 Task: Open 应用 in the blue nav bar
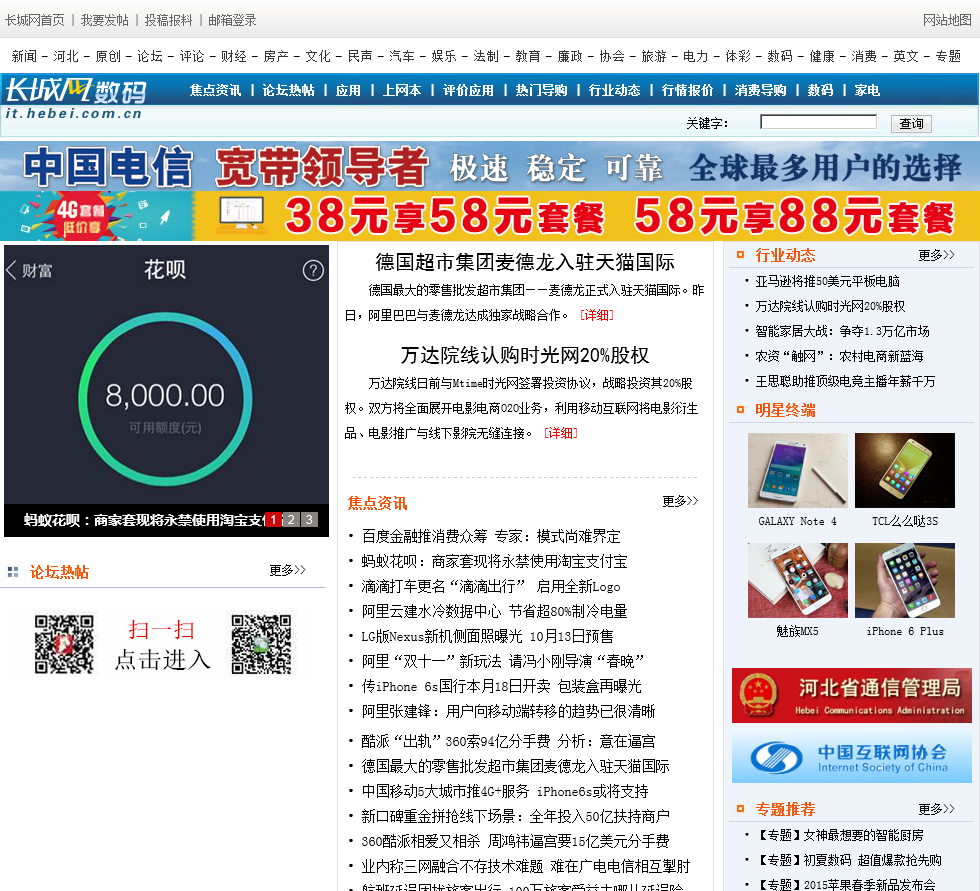[348, 90]
